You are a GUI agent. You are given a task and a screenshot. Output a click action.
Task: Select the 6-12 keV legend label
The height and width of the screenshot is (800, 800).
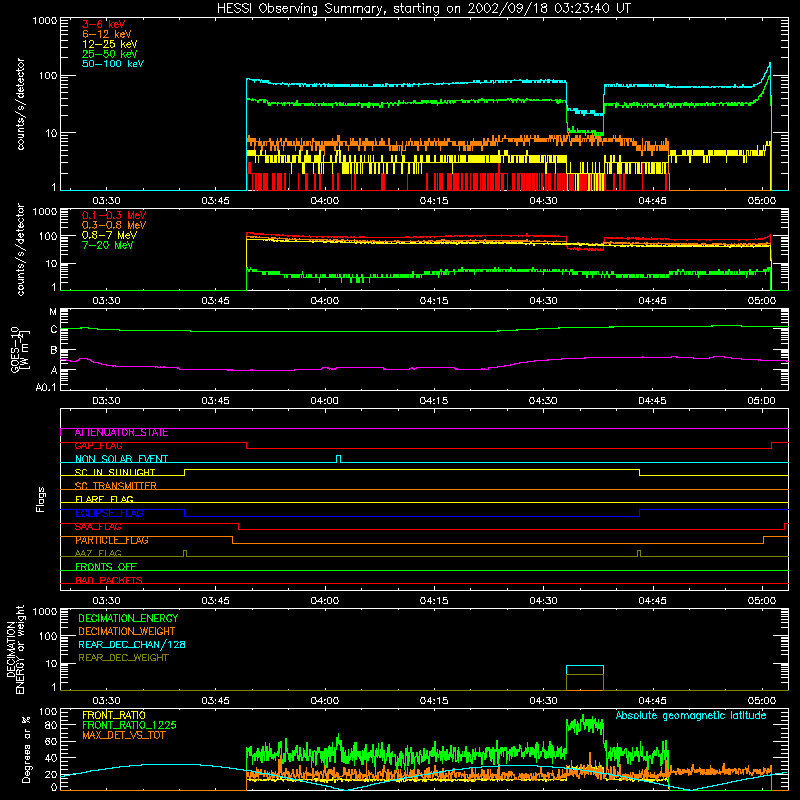[106, 34]
